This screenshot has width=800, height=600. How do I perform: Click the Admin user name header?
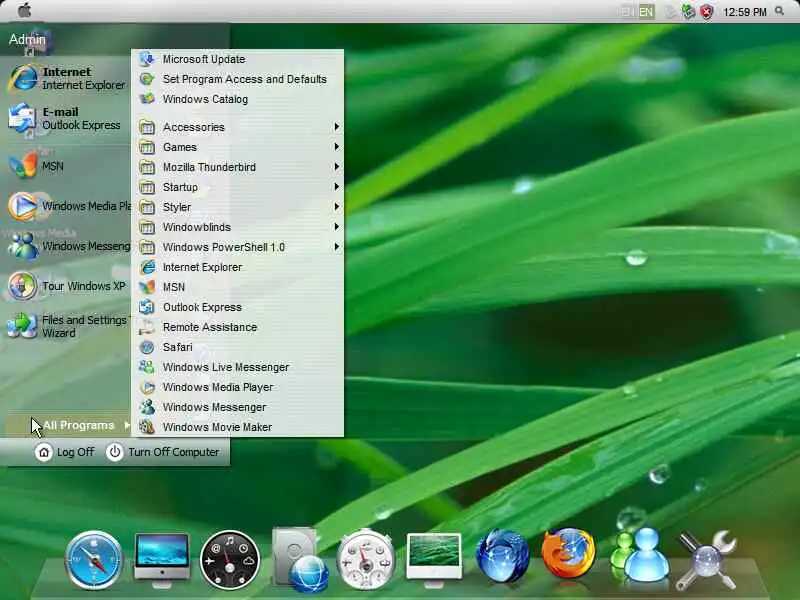click(27, 39)
